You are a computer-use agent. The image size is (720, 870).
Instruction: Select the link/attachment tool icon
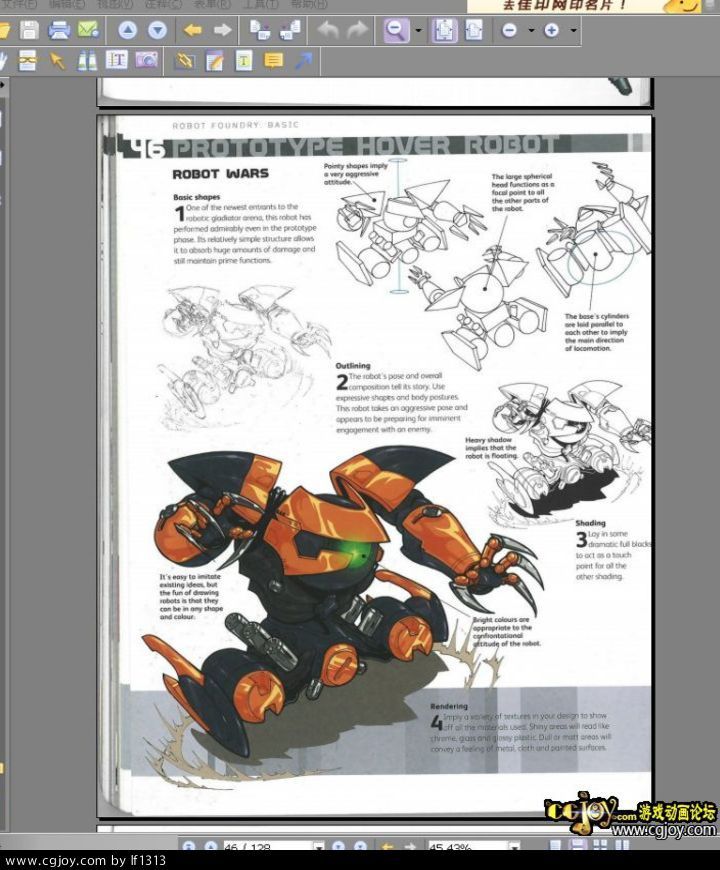(x=184, y=60)
